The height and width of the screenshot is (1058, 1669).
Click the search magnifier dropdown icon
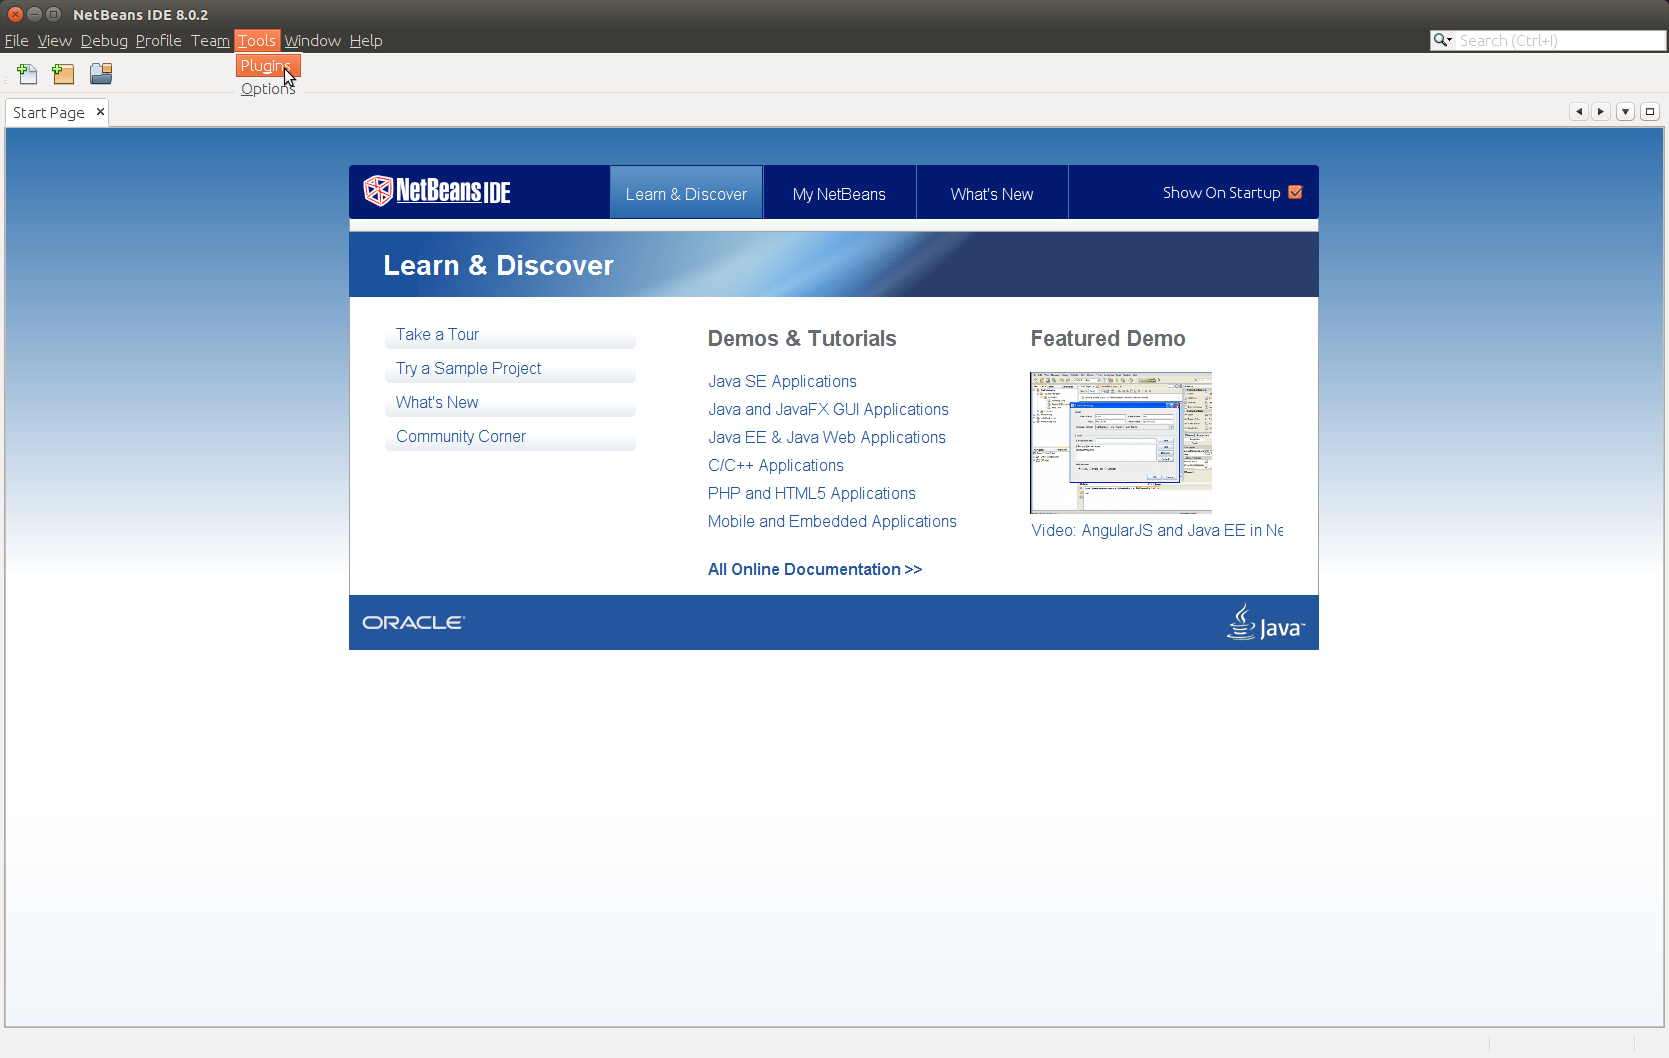point(1443,40)
